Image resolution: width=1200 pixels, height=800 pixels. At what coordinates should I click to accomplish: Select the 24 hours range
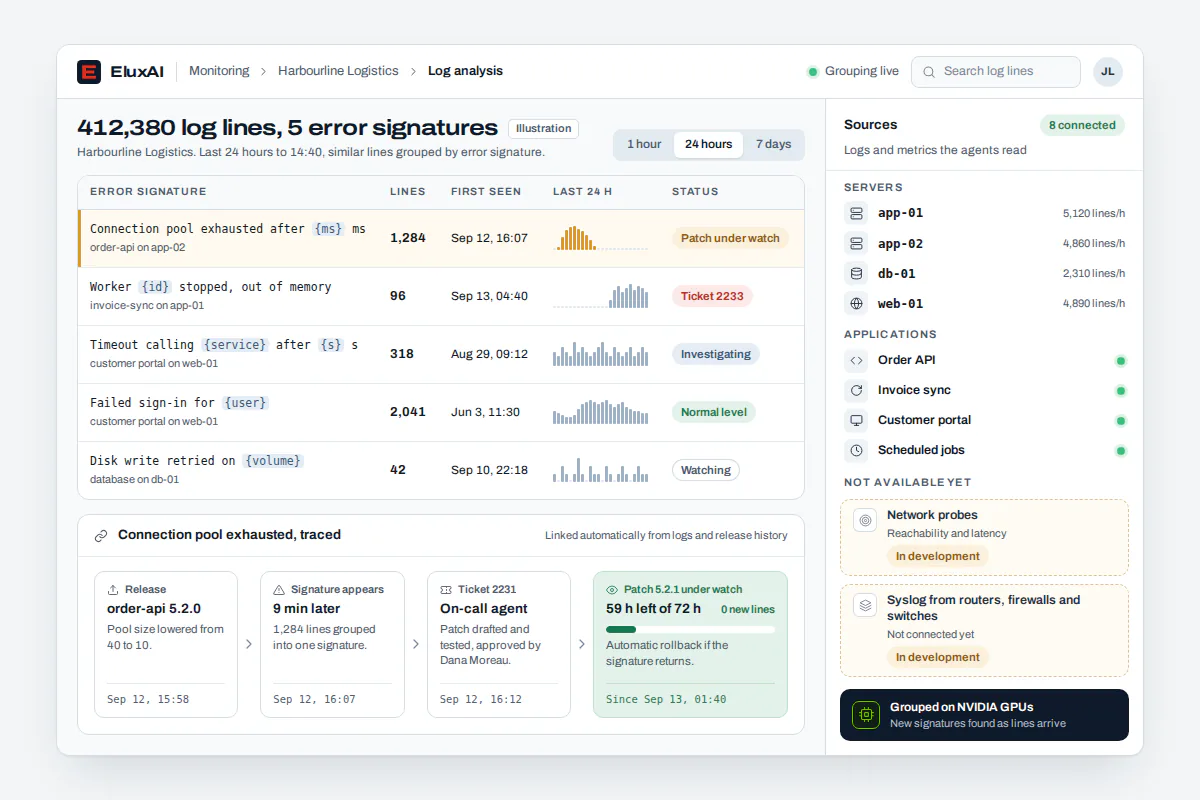(x=708, y=144)
